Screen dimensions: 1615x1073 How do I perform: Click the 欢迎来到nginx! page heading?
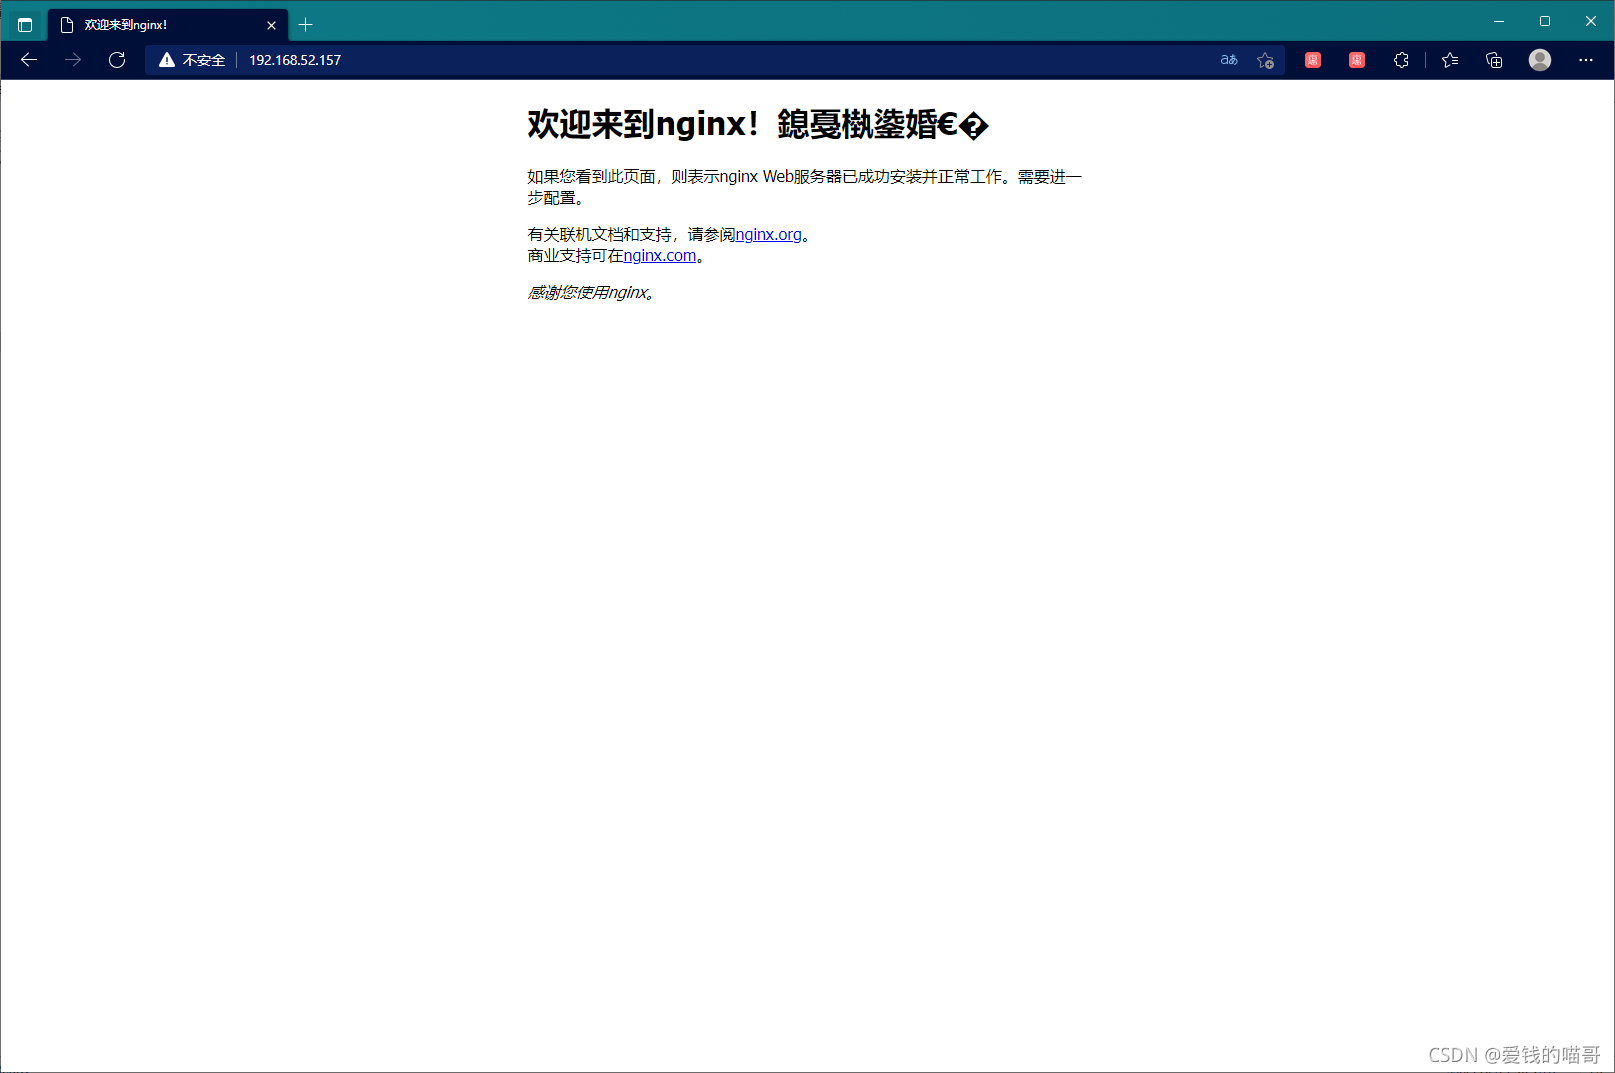point(758,124)
